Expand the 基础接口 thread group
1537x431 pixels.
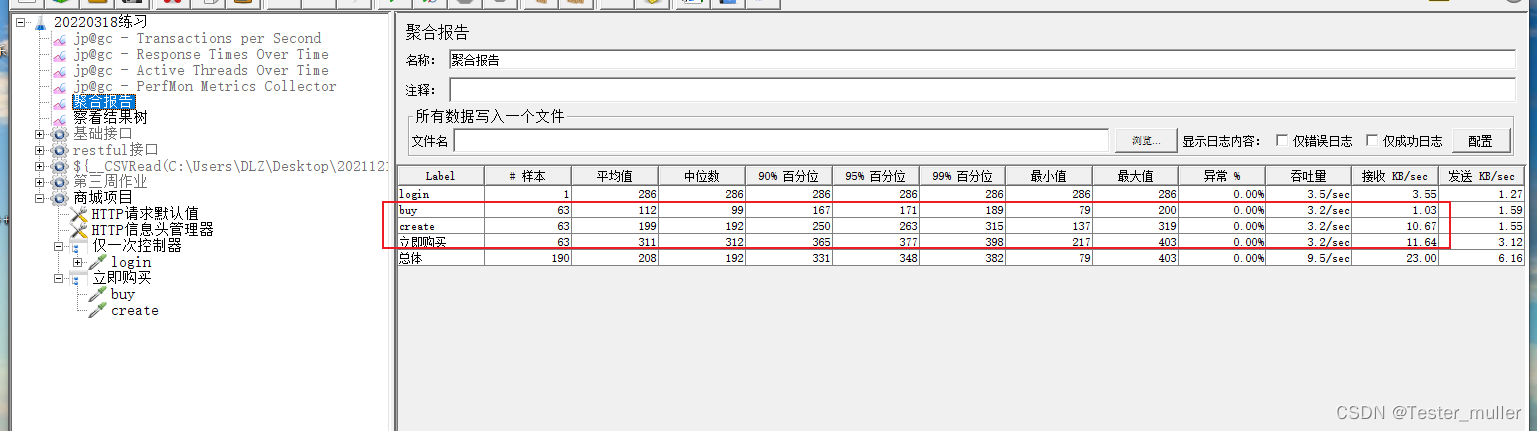pyautogui.click(x=40, y=134)
